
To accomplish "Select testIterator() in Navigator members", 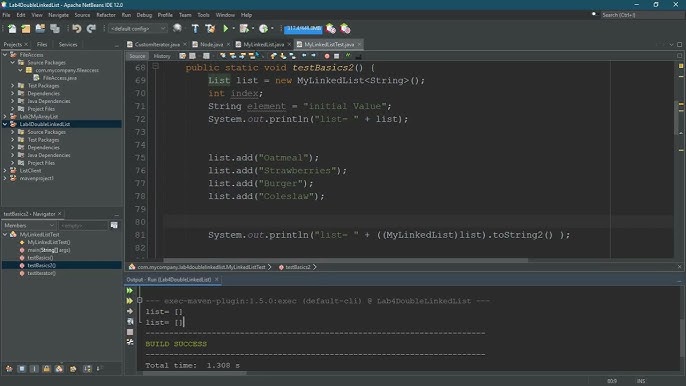I will (x=41, y=273).
